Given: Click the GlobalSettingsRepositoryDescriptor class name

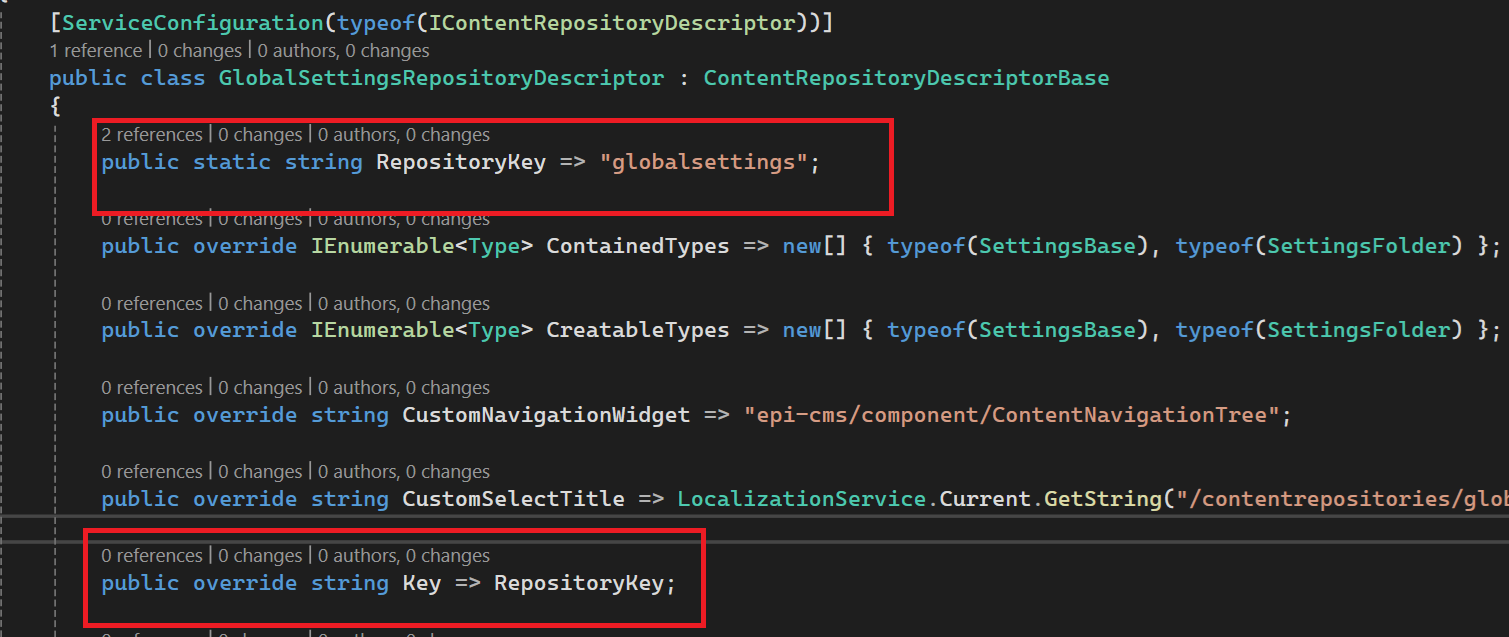Looking at the screenshot, I should point(441,78).
